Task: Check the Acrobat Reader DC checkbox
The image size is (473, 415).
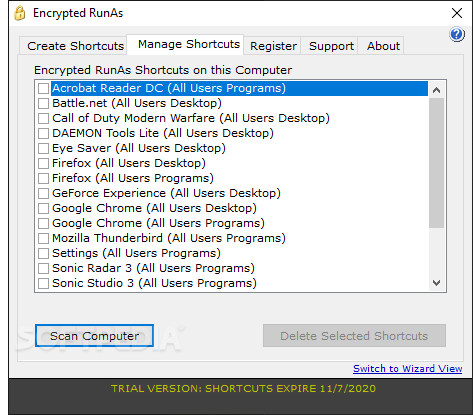Action: click(x=43, y=88)
